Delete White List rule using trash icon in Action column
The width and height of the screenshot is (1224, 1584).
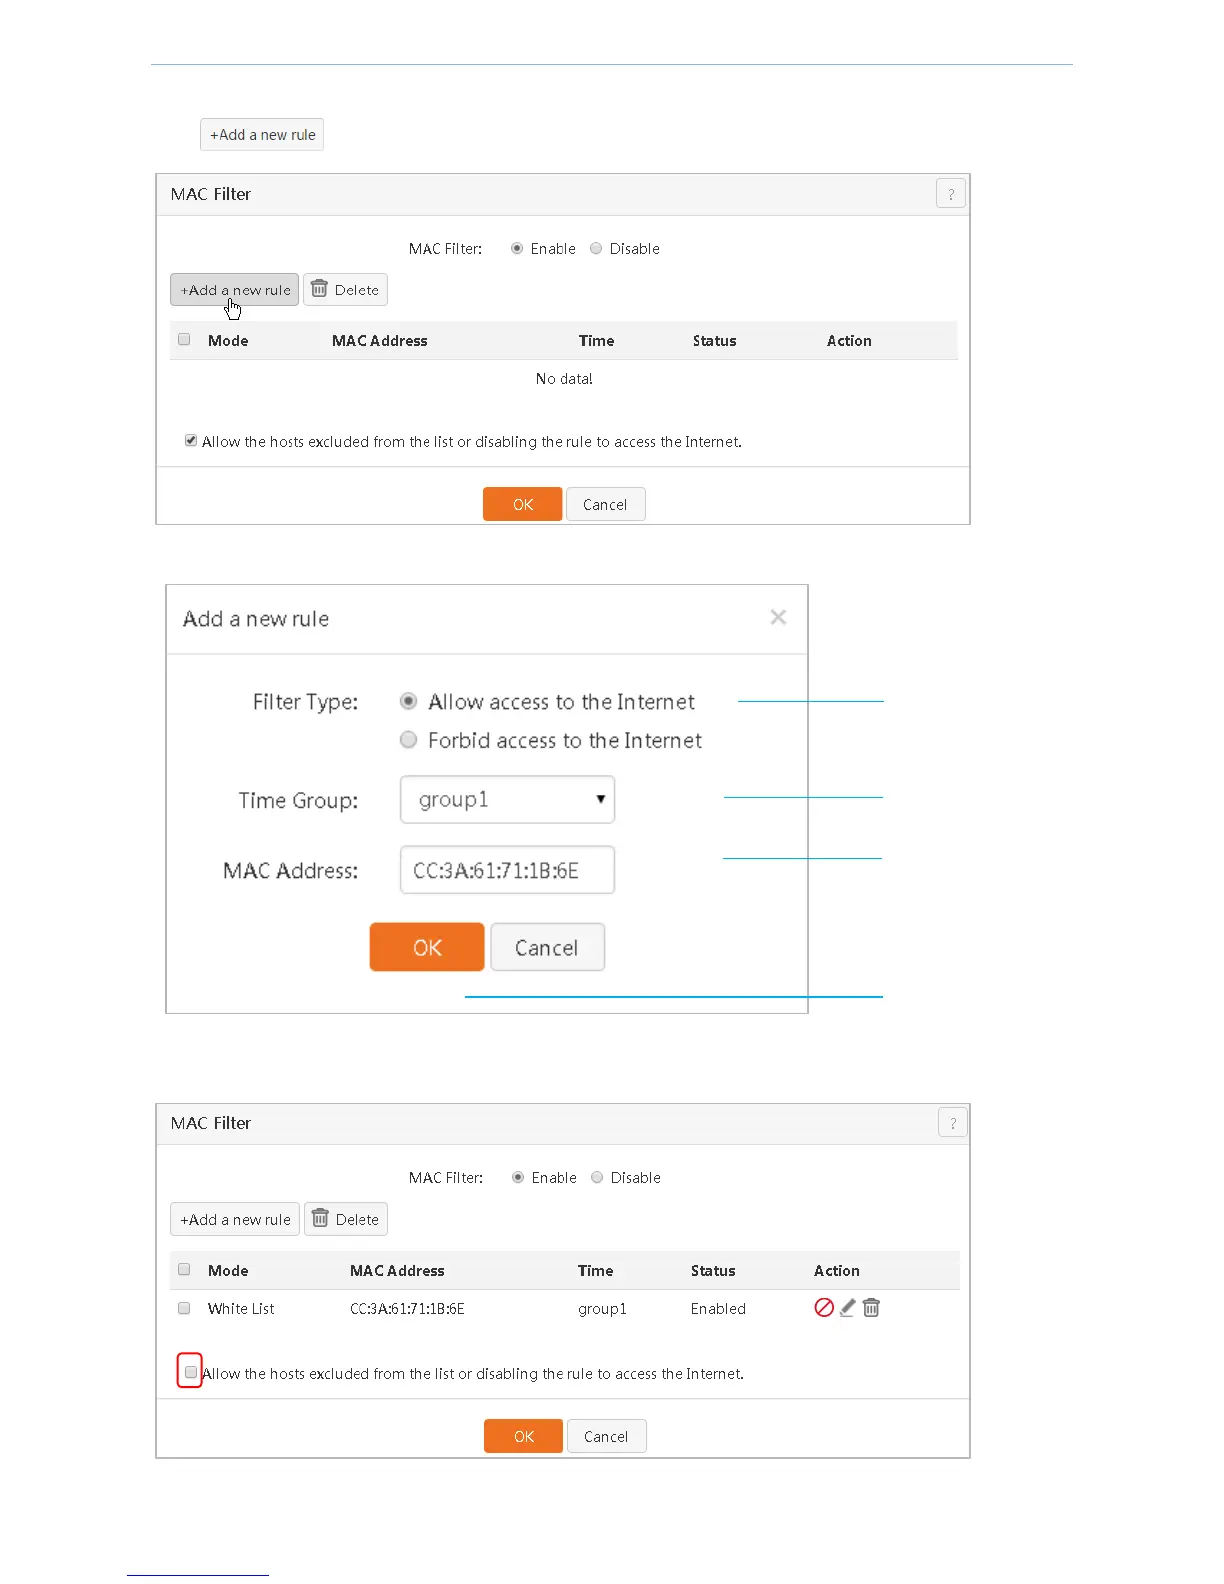click(871, 1308)
